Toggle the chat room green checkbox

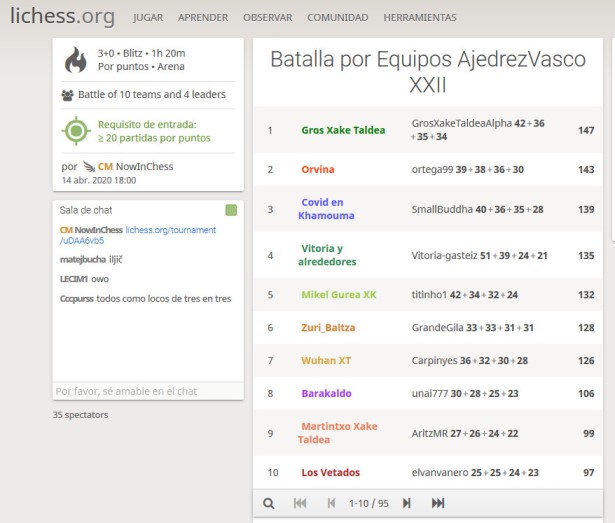[231, 211]
